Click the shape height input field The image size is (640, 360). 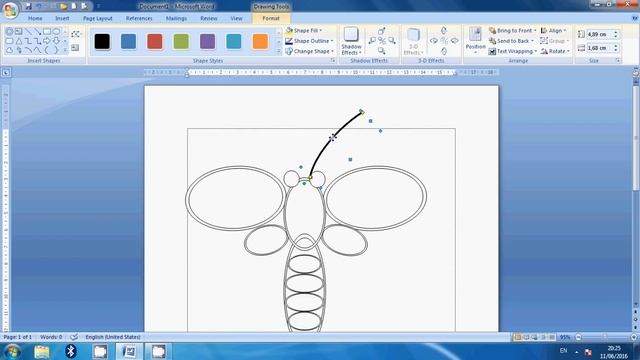599,35
